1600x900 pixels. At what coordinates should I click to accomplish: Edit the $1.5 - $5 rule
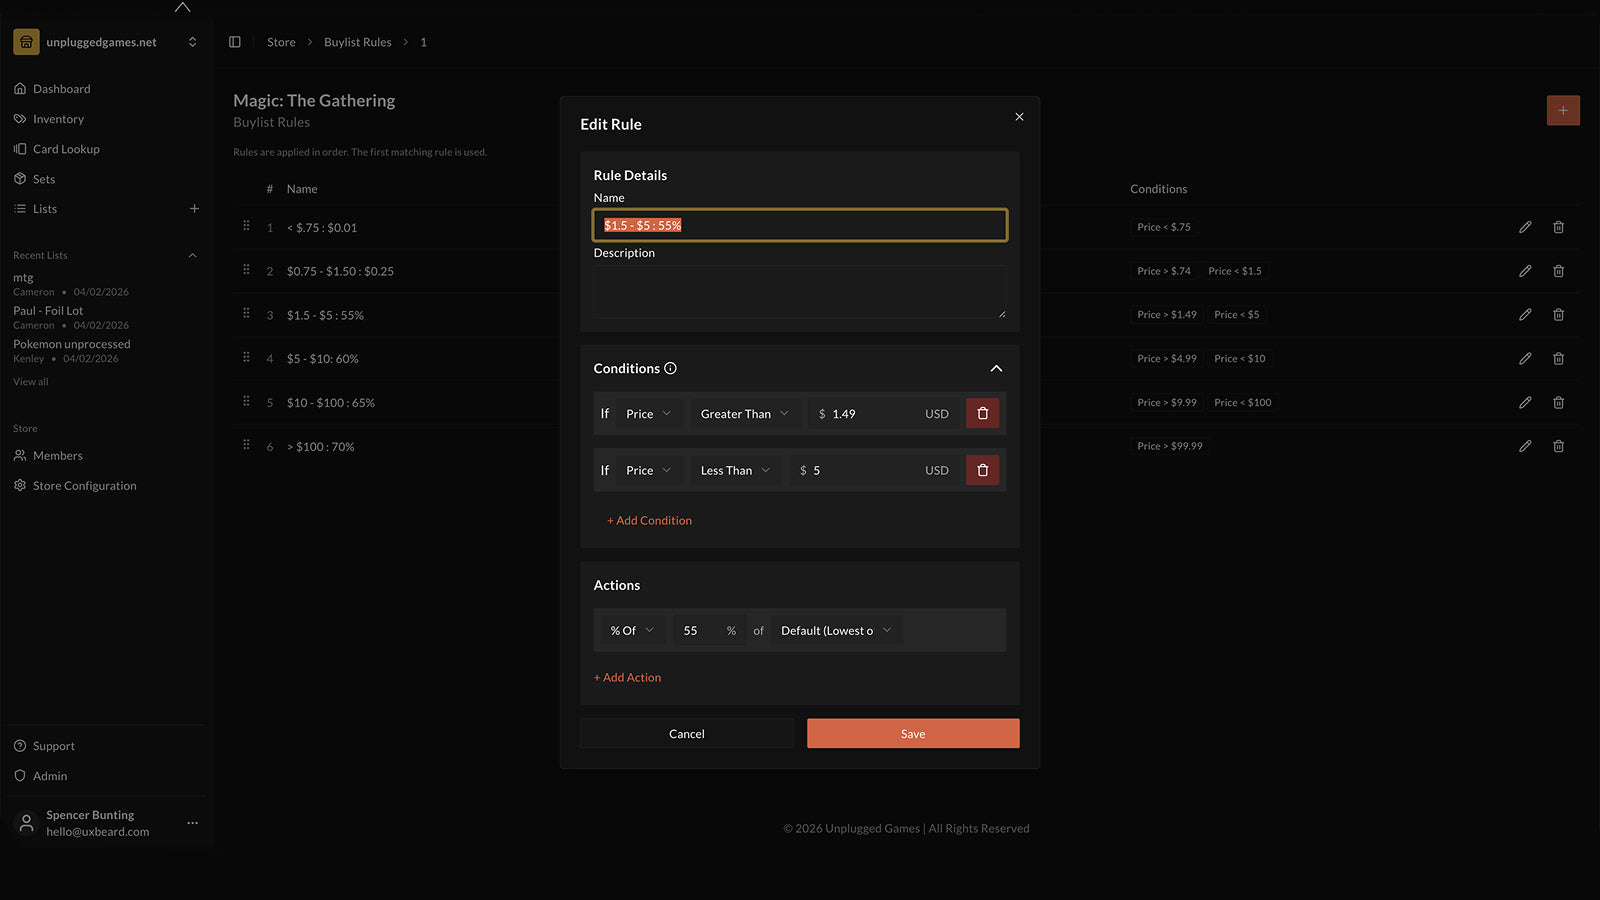pos(1525,314)
